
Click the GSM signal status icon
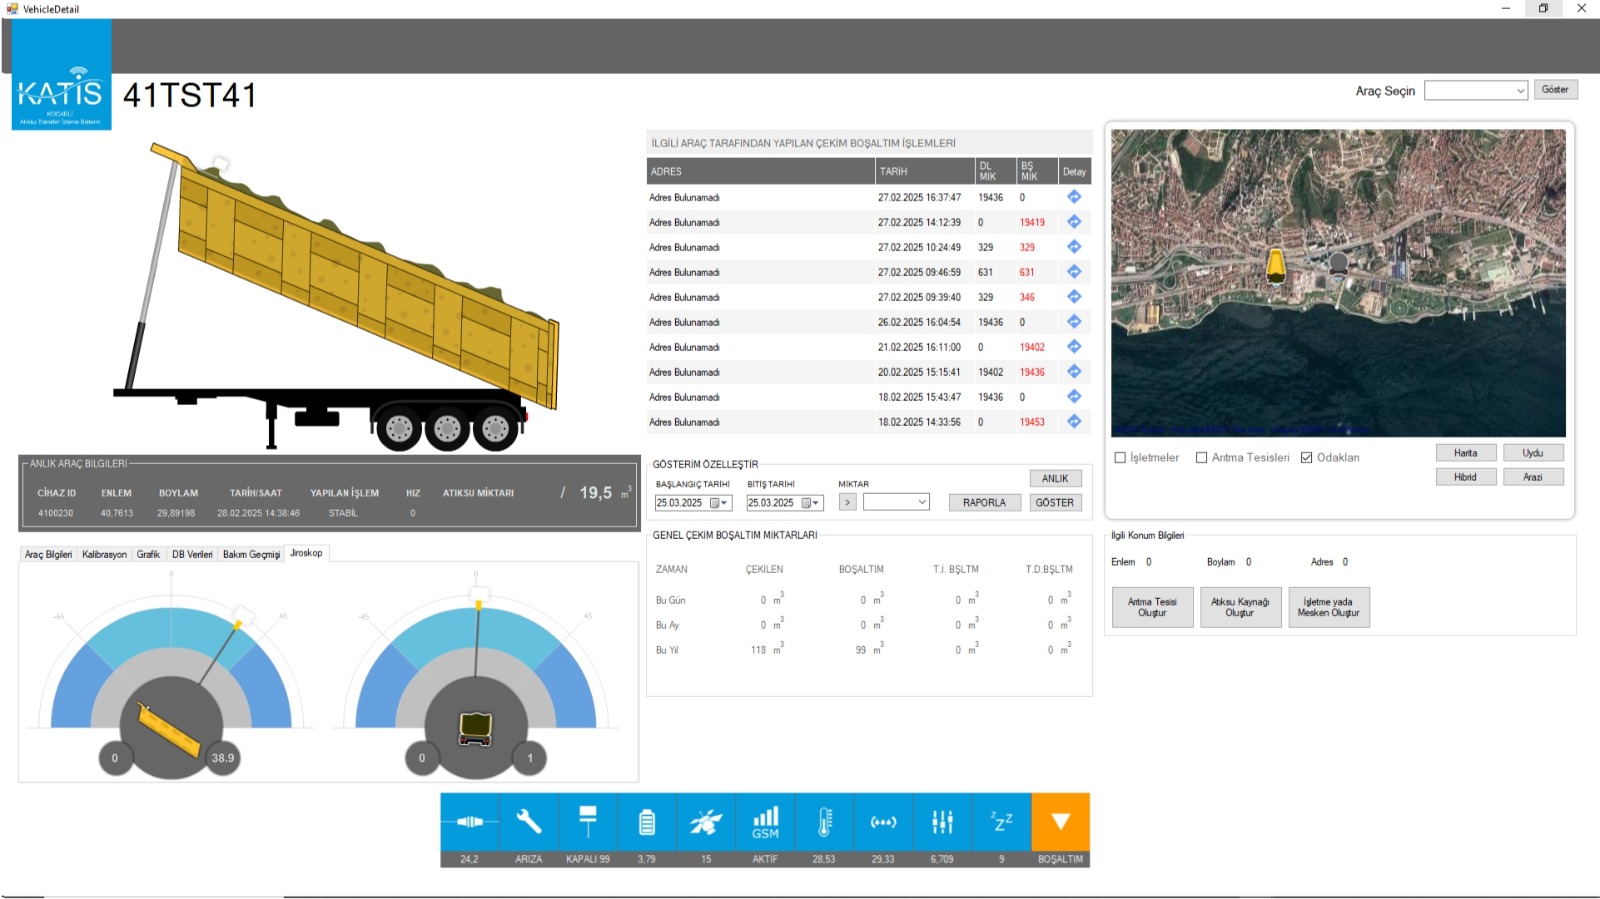[765, 822]
